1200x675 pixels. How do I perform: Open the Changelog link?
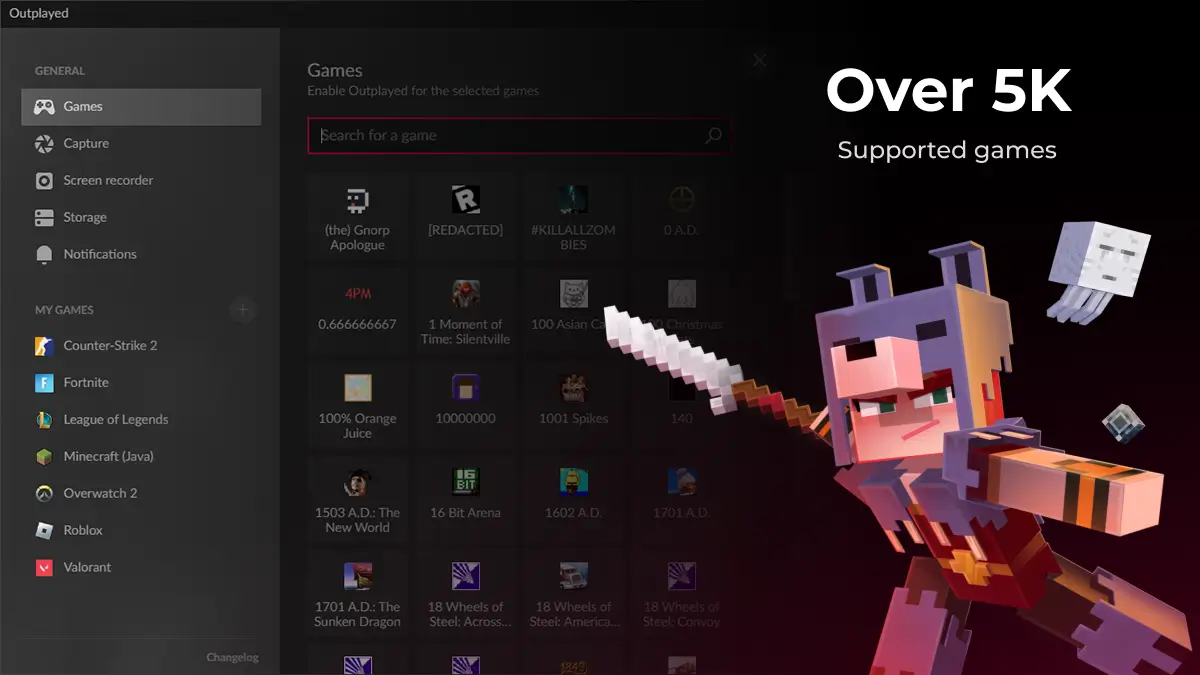coord(232,657)
